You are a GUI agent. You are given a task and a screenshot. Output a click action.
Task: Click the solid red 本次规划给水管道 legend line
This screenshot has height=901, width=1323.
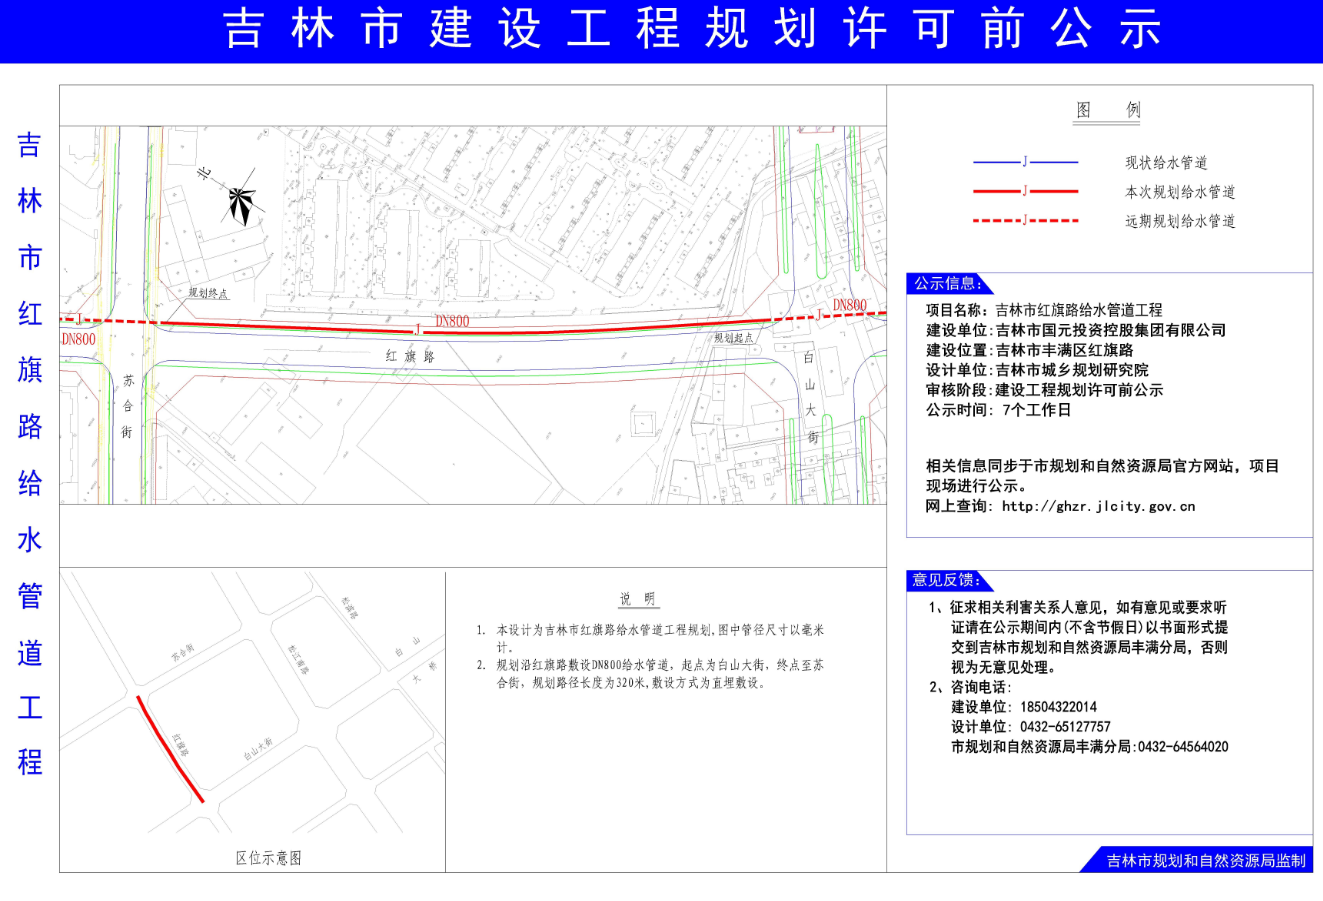coord(1025,191)
